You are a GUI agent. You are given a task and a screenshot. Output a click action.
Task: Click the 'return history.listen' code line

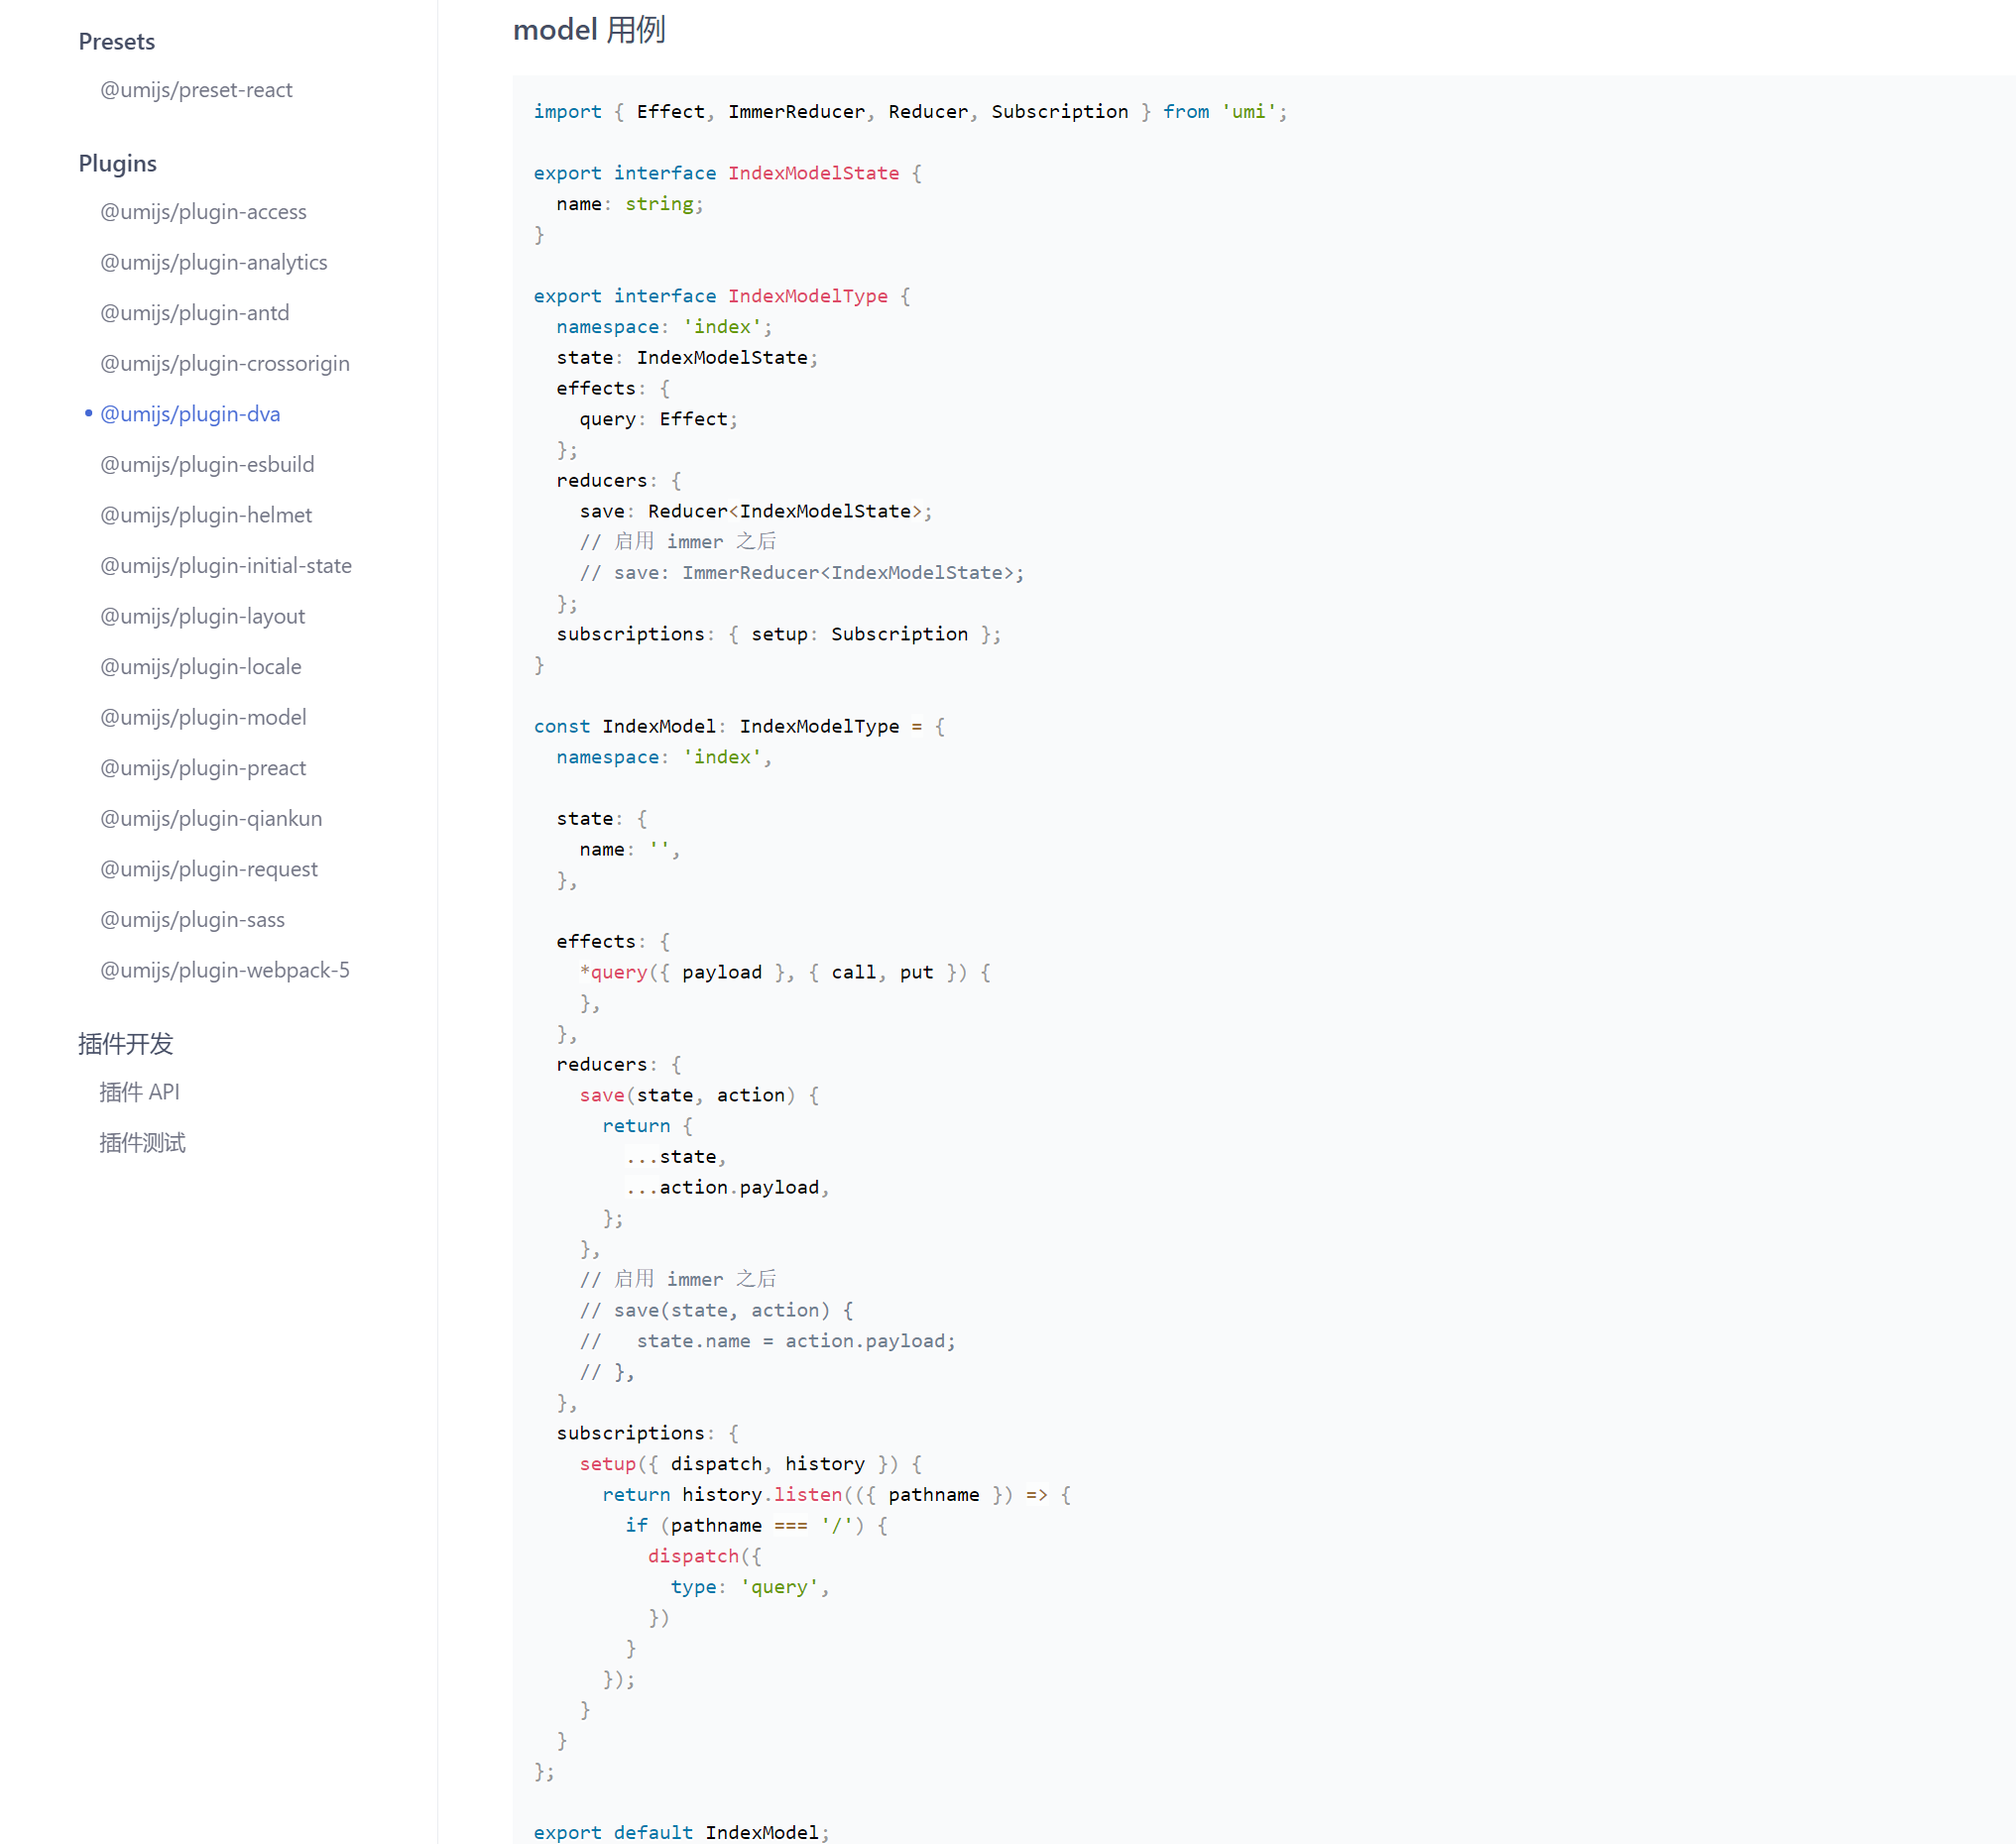click(836, 1495)
